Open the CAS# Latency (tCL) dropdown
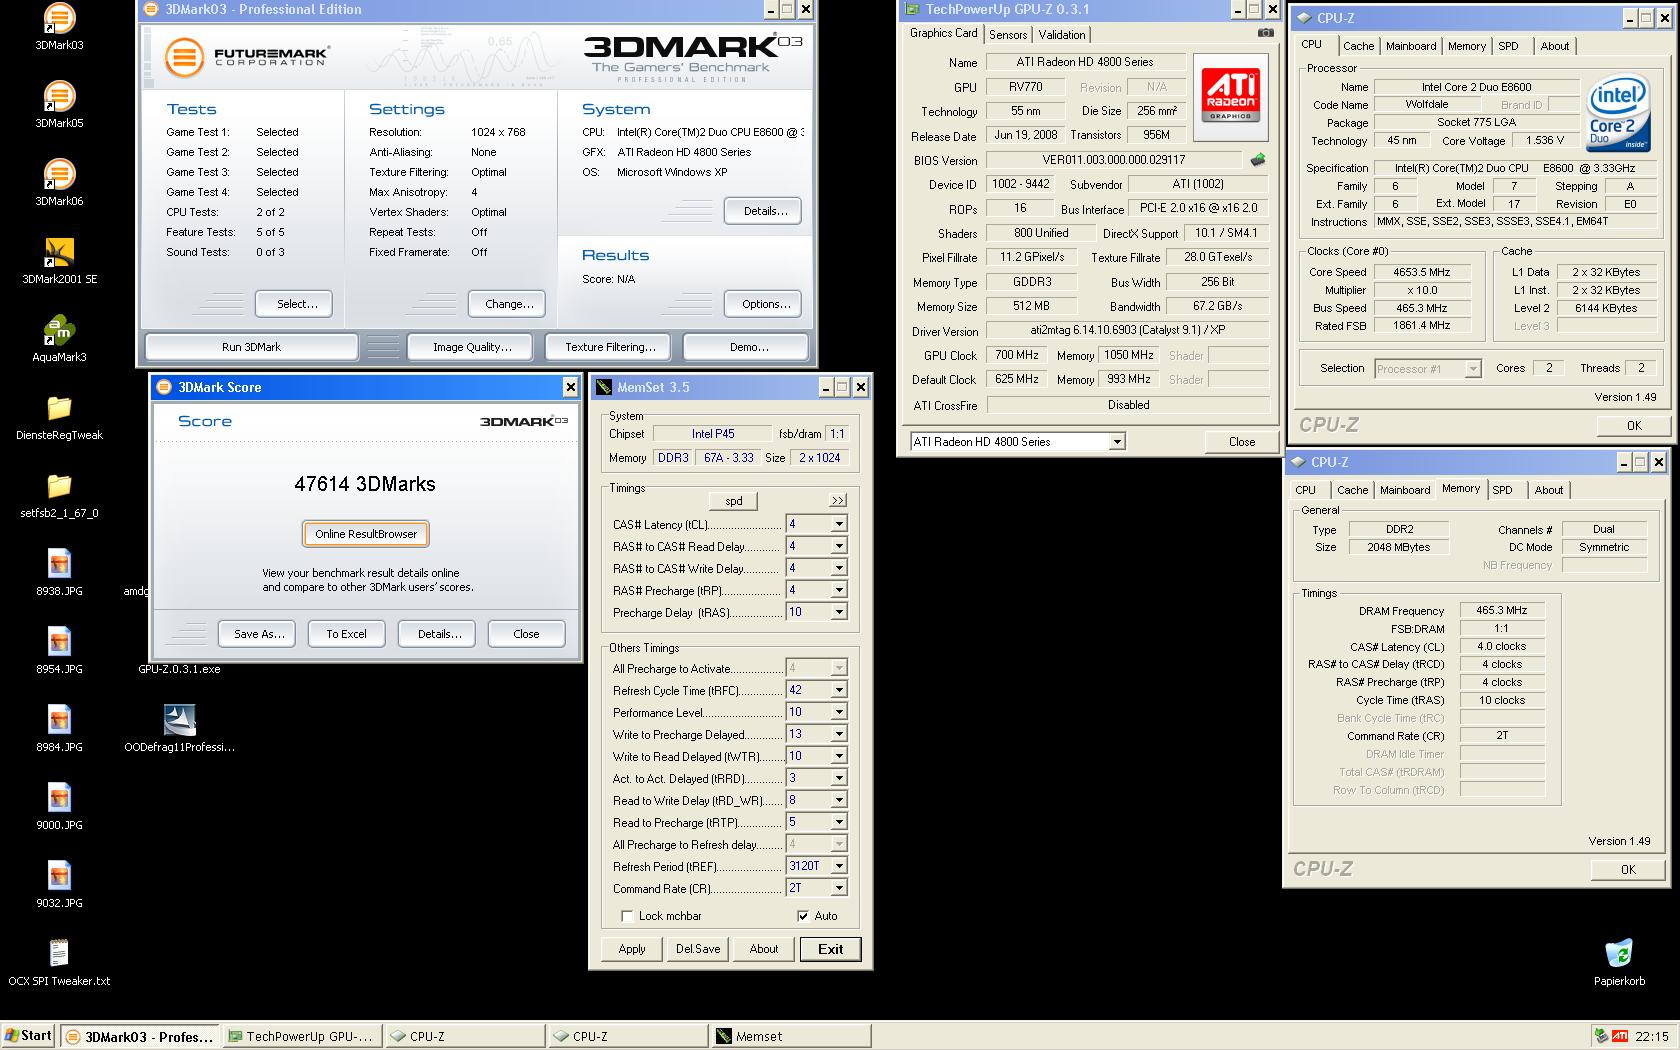Image resolution: width=1680 pixels, height=1050 pixels. tap(839, 524)
